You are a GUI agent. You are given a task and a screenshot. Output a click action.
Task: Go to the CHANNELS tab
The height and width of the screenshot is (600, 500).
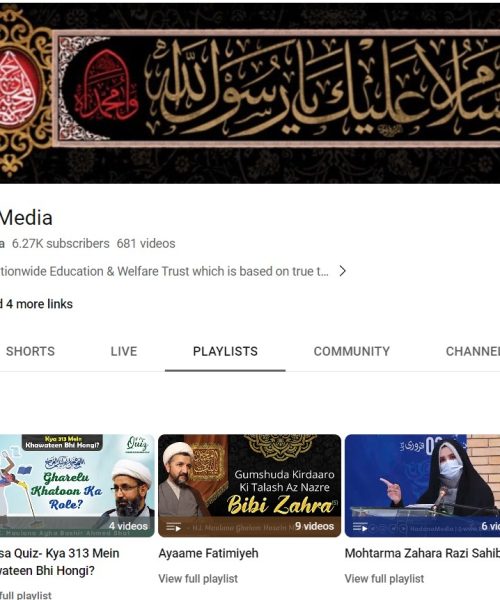pos(473,351)
